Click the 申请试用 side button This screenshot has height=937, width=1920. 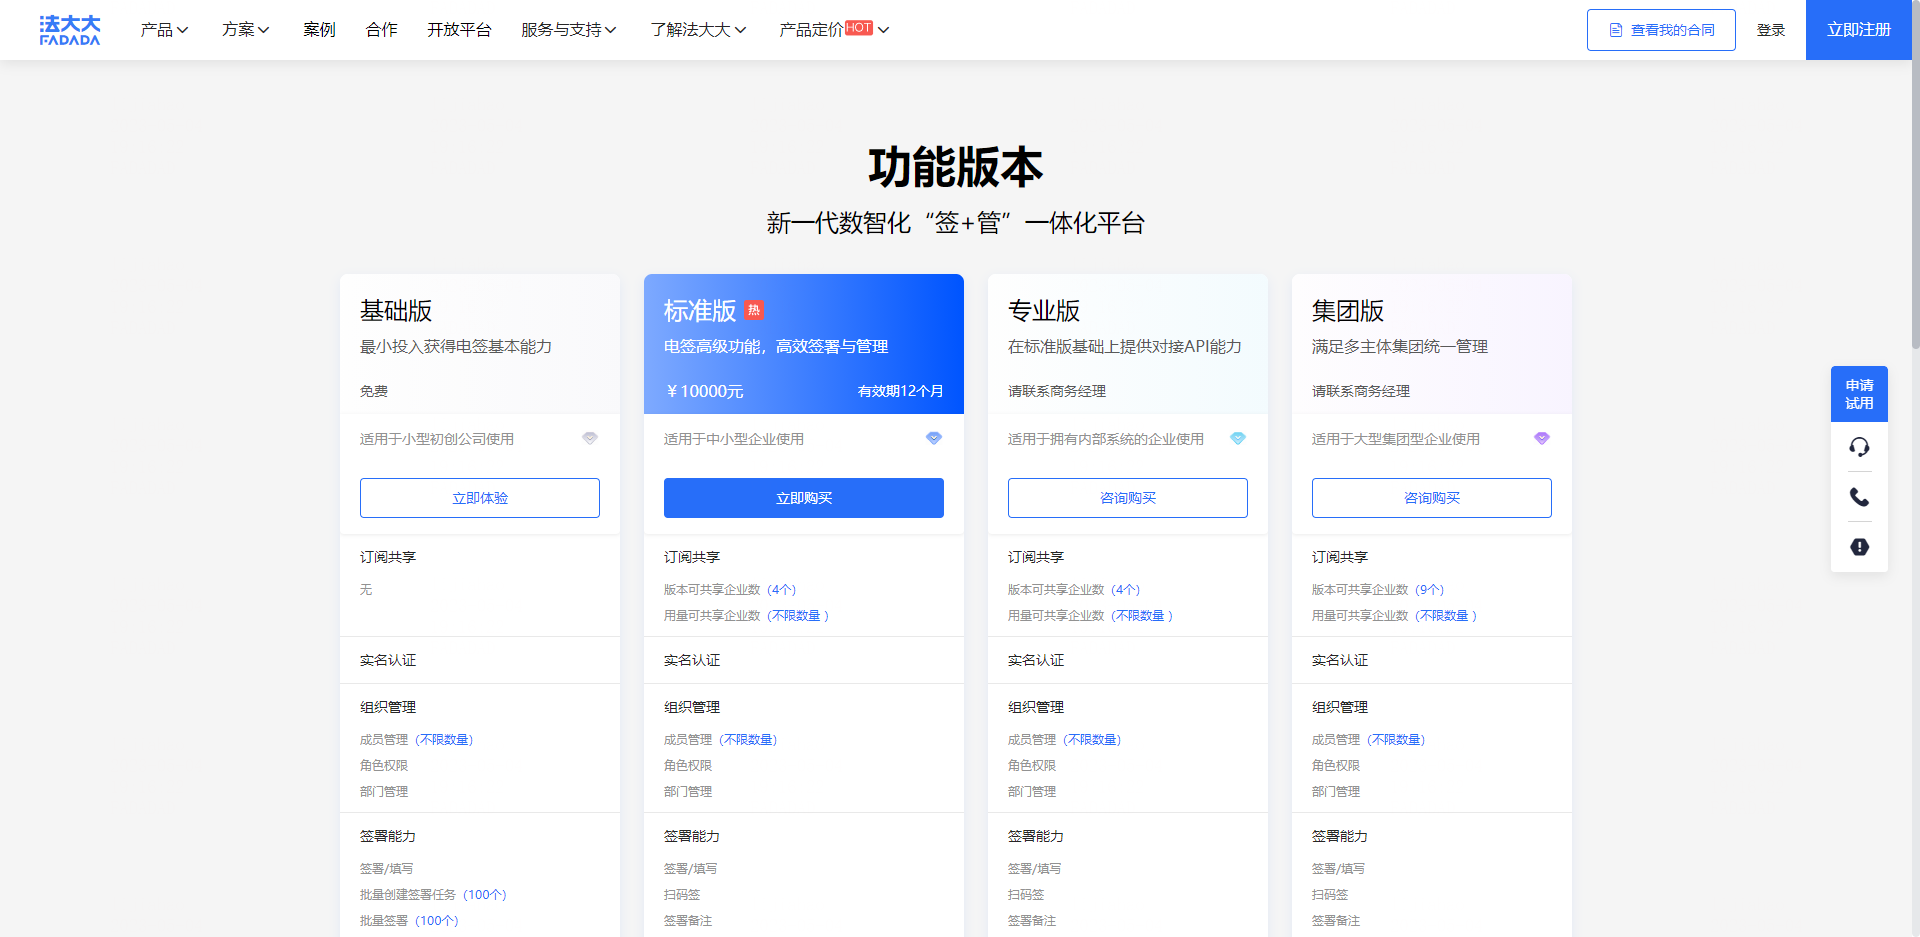click(x=1859, y=394)
